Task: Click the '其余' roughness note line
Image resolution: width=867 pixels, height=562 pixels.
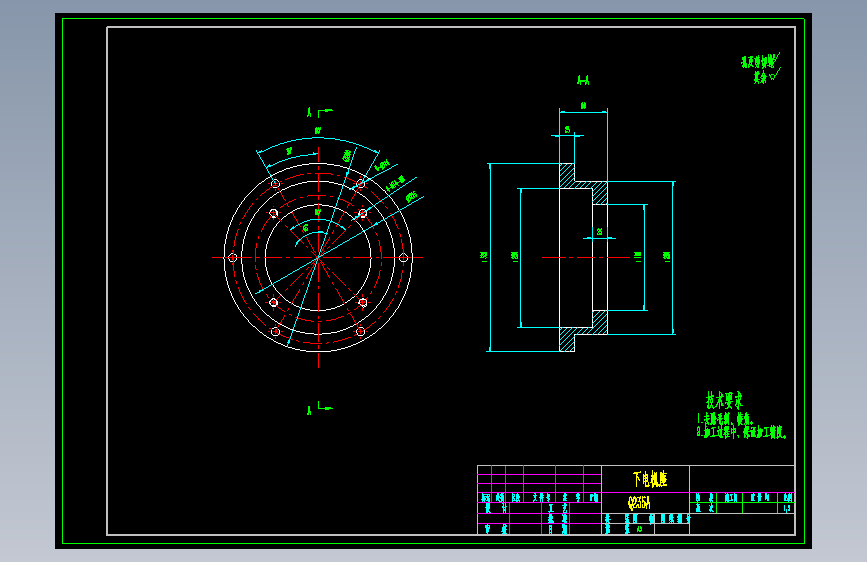Action: tap(766, 76)
